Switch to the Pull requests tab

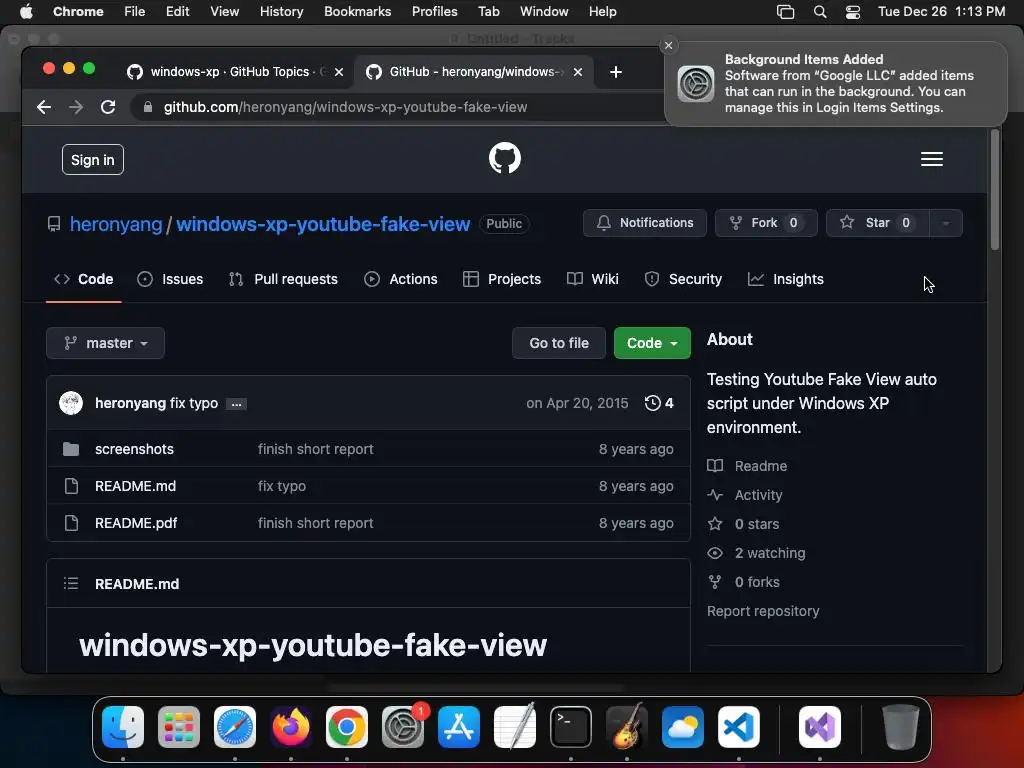coord(283,279)
